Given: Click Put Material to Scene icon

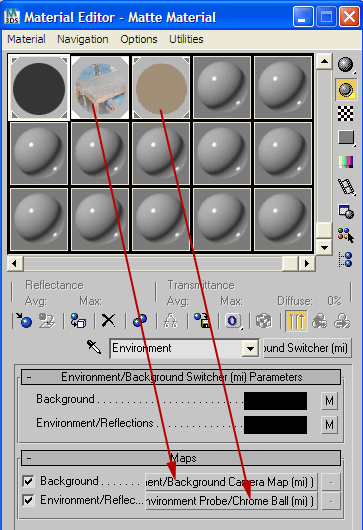Looking at the screenshot, I should [x=47, y=320].
